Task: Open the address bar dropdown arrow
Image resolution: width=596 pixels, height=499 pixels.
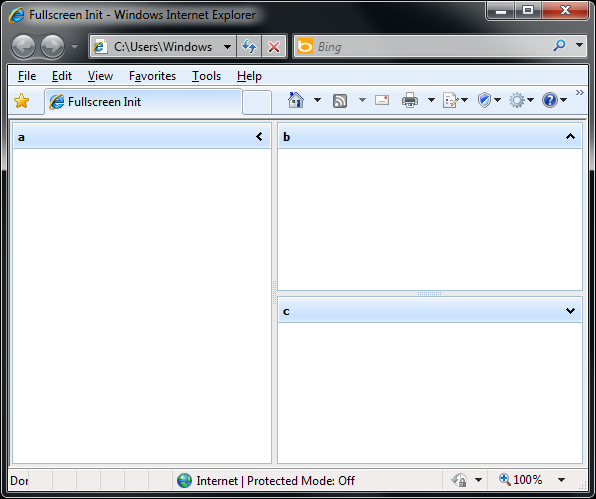Action: tap(227, 47)
